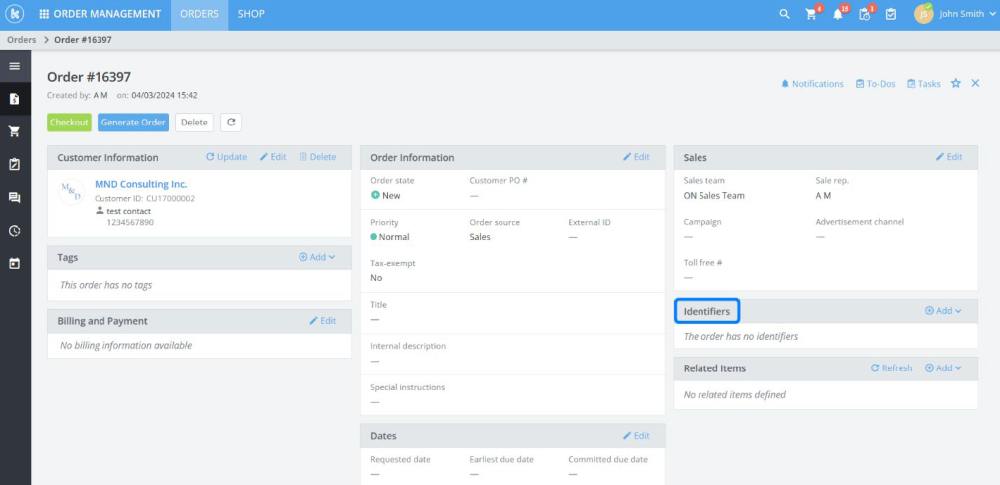Go to Orders breadcrumb
The width and height of the screenshot is (1000, 485).
tap(22, 40)
